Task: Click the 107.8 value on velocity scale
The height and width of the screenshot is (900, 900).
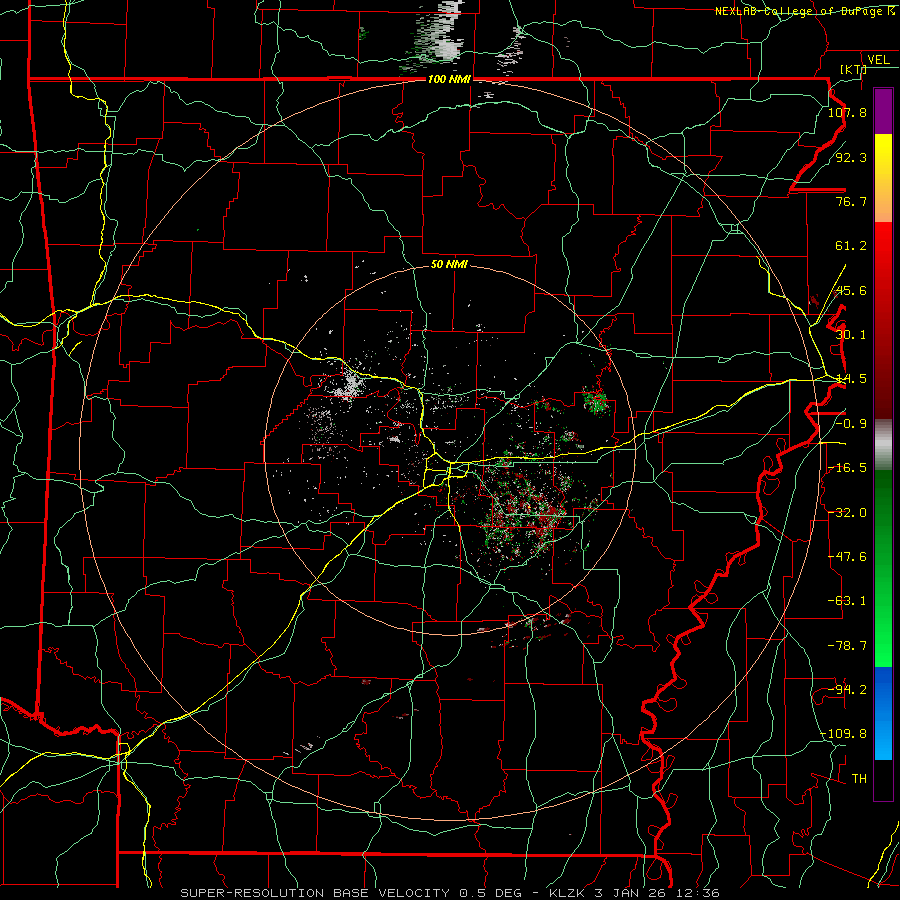Action: coord(847,112)
